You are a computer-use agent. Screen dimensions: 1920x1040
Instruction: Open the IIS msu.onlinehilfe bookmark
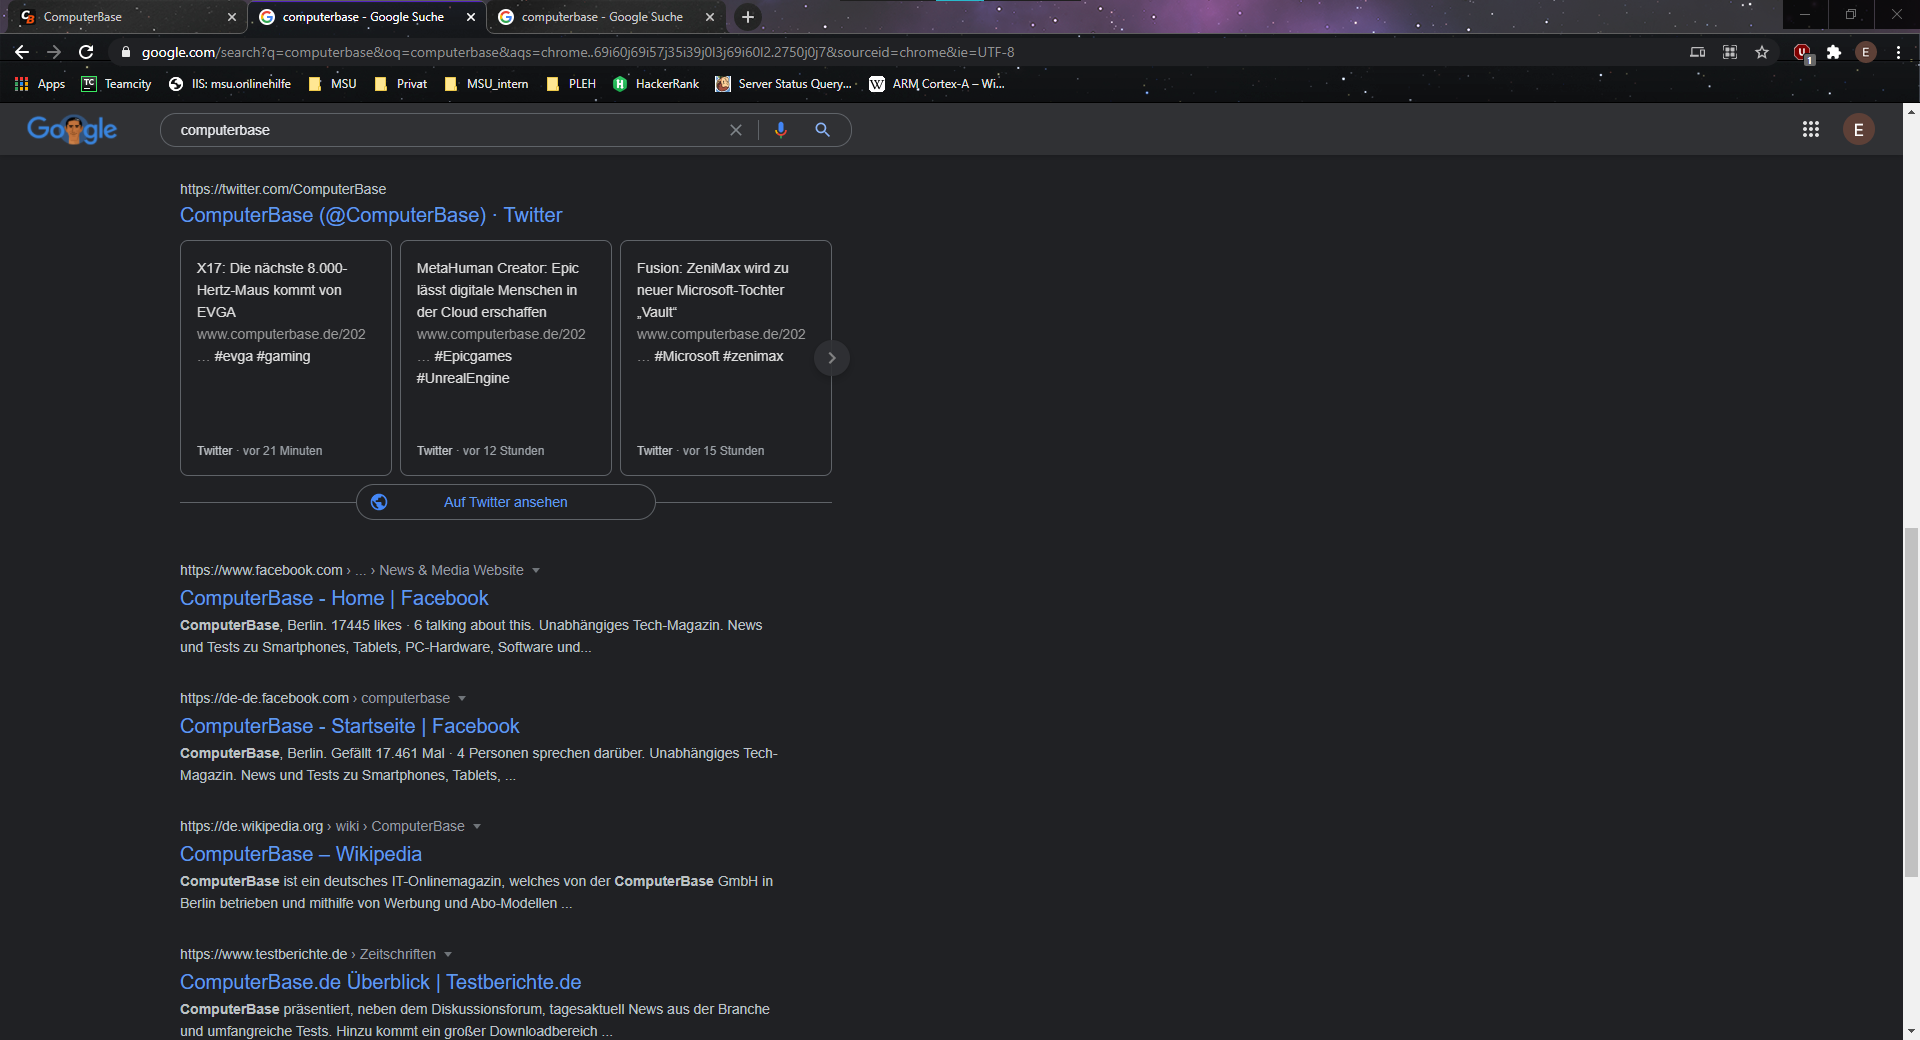(x=230, y=84)
